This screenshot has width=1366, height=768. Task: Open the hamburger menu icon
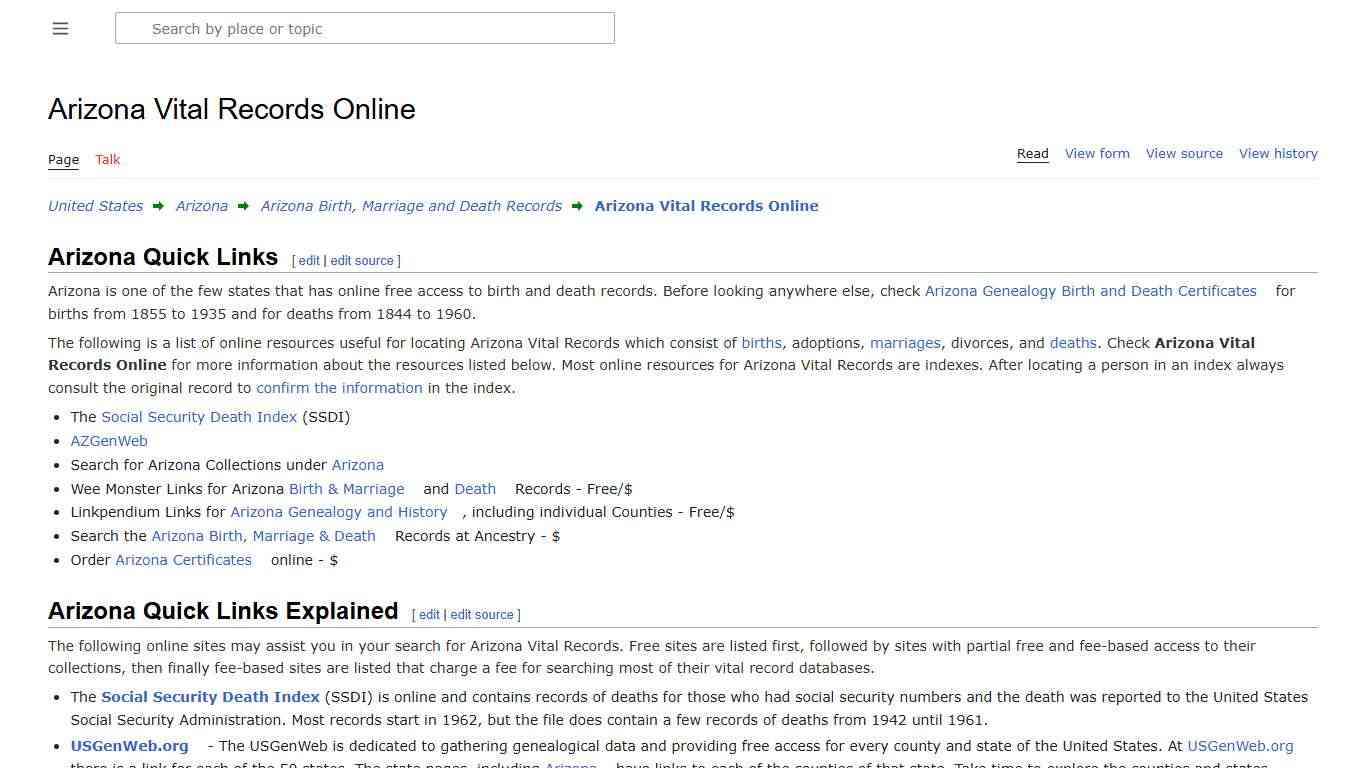coord(60,29)
